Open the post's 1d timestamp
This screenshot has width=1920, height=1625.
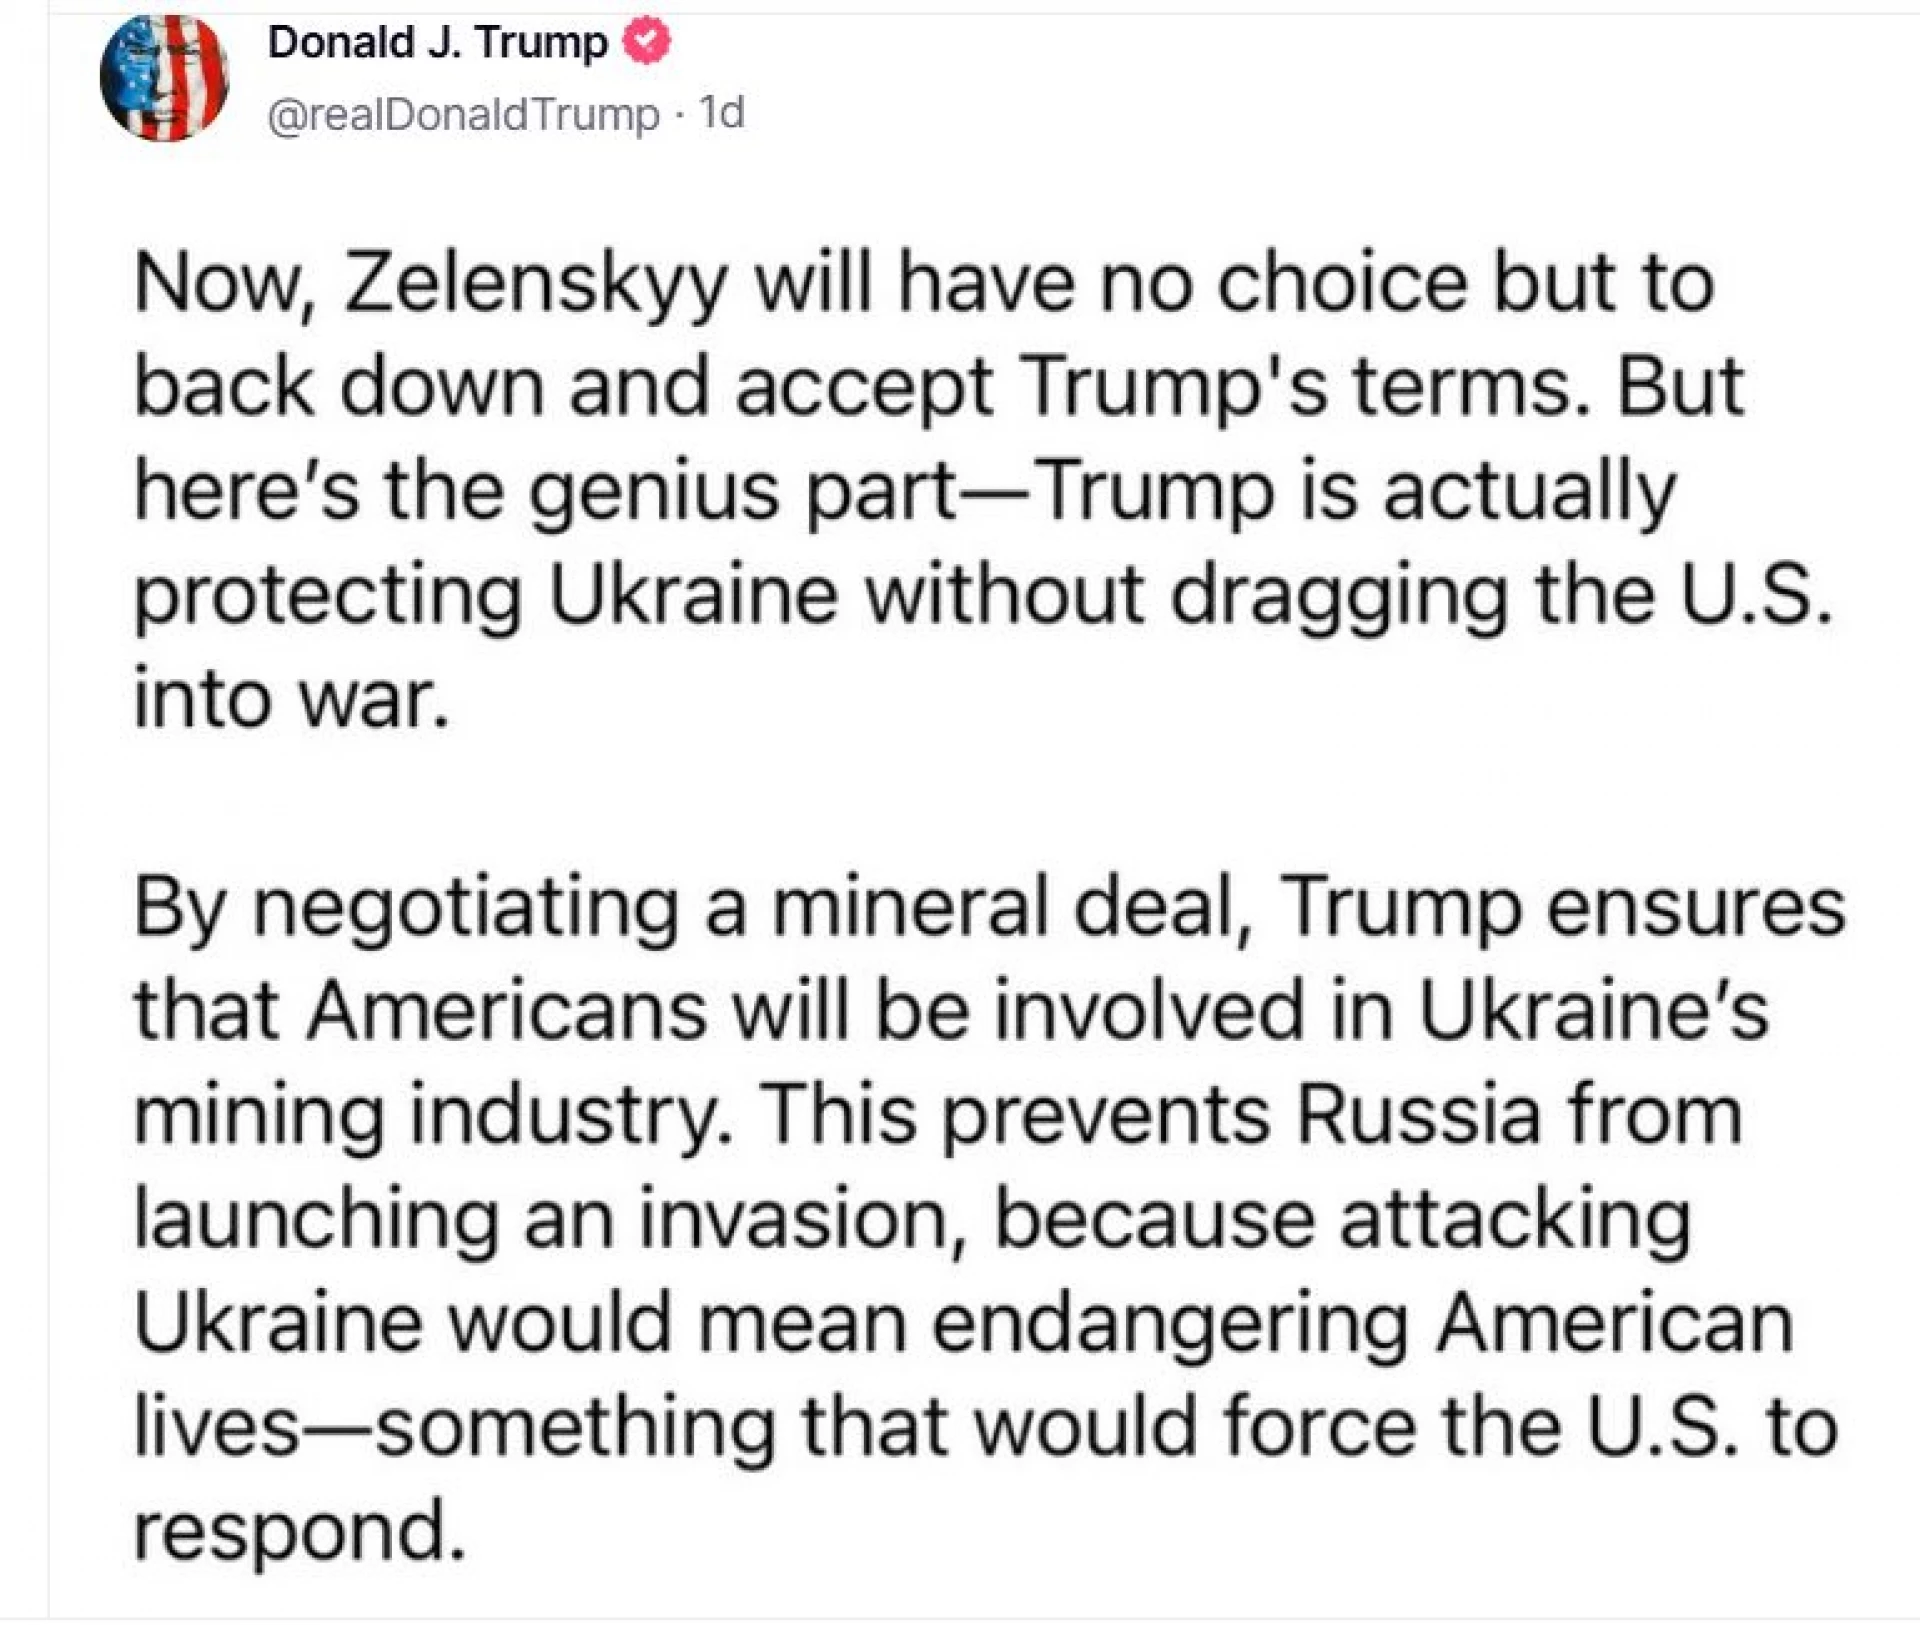pyautogui.click(x=721, y=112)
